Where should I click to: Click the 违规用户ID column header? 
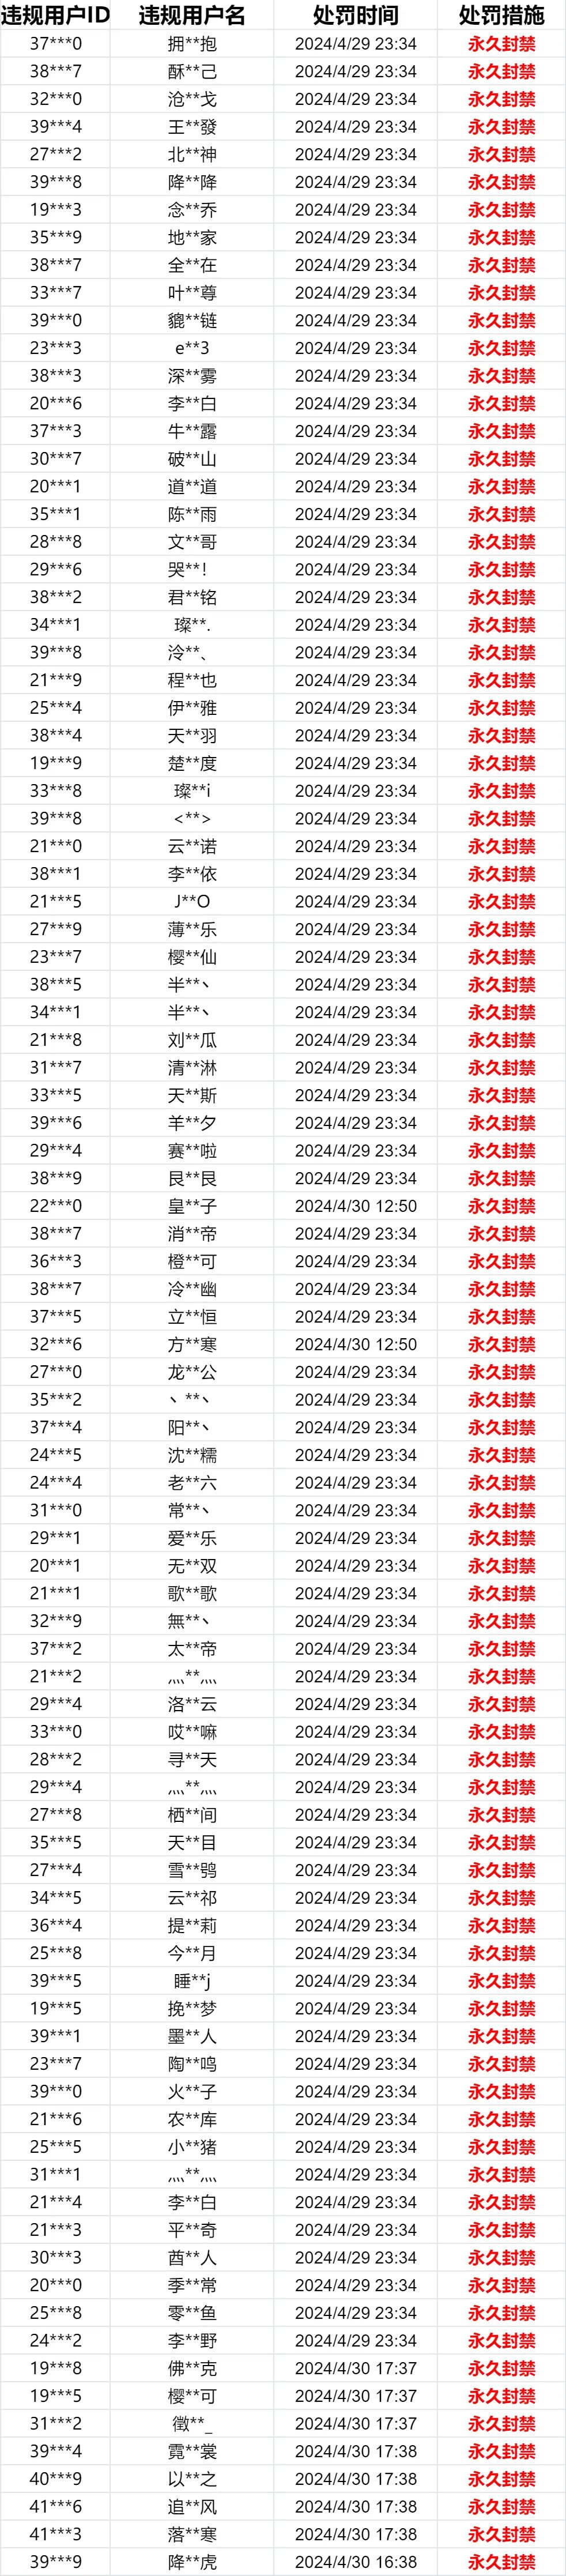click(x=55, y=15)
